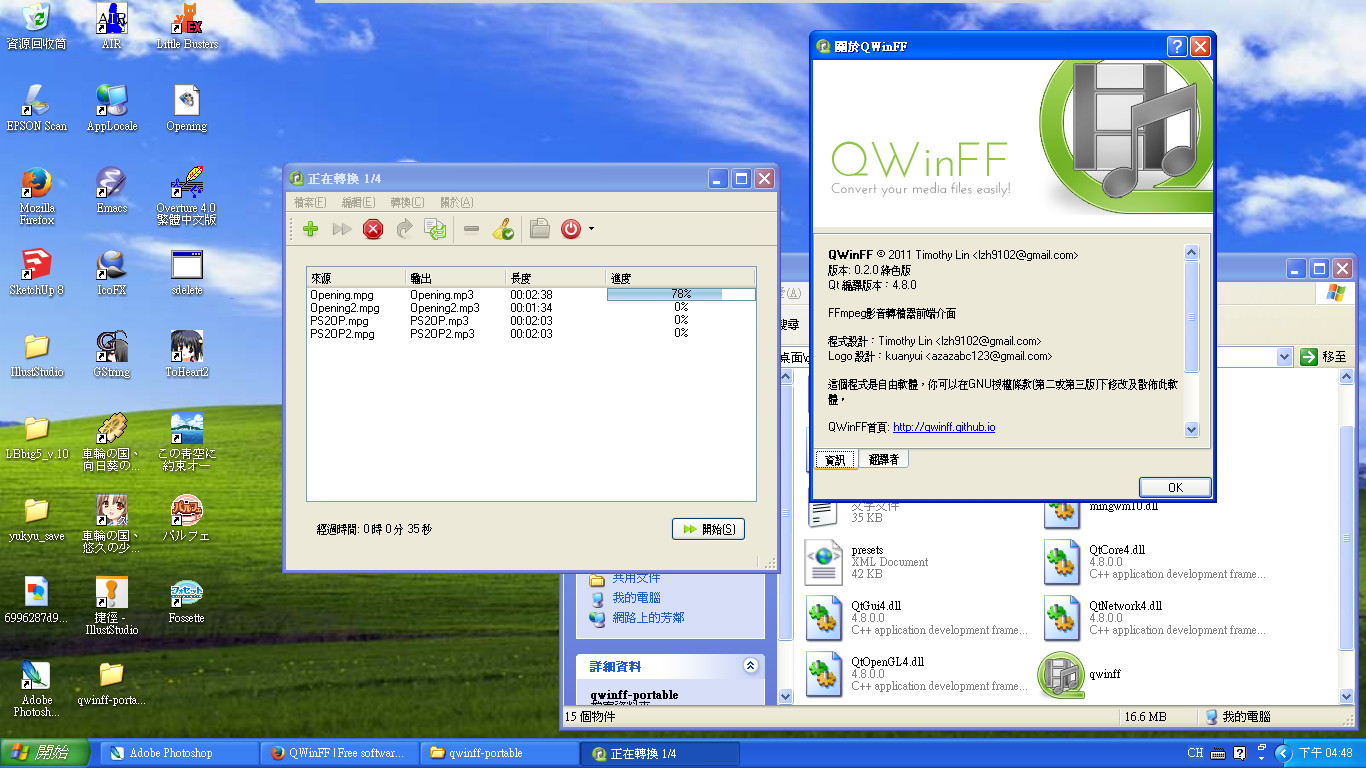Click the grey curved-arrow retry icon
Viewport: 1366px width, 768px height.
pos(404,229)
